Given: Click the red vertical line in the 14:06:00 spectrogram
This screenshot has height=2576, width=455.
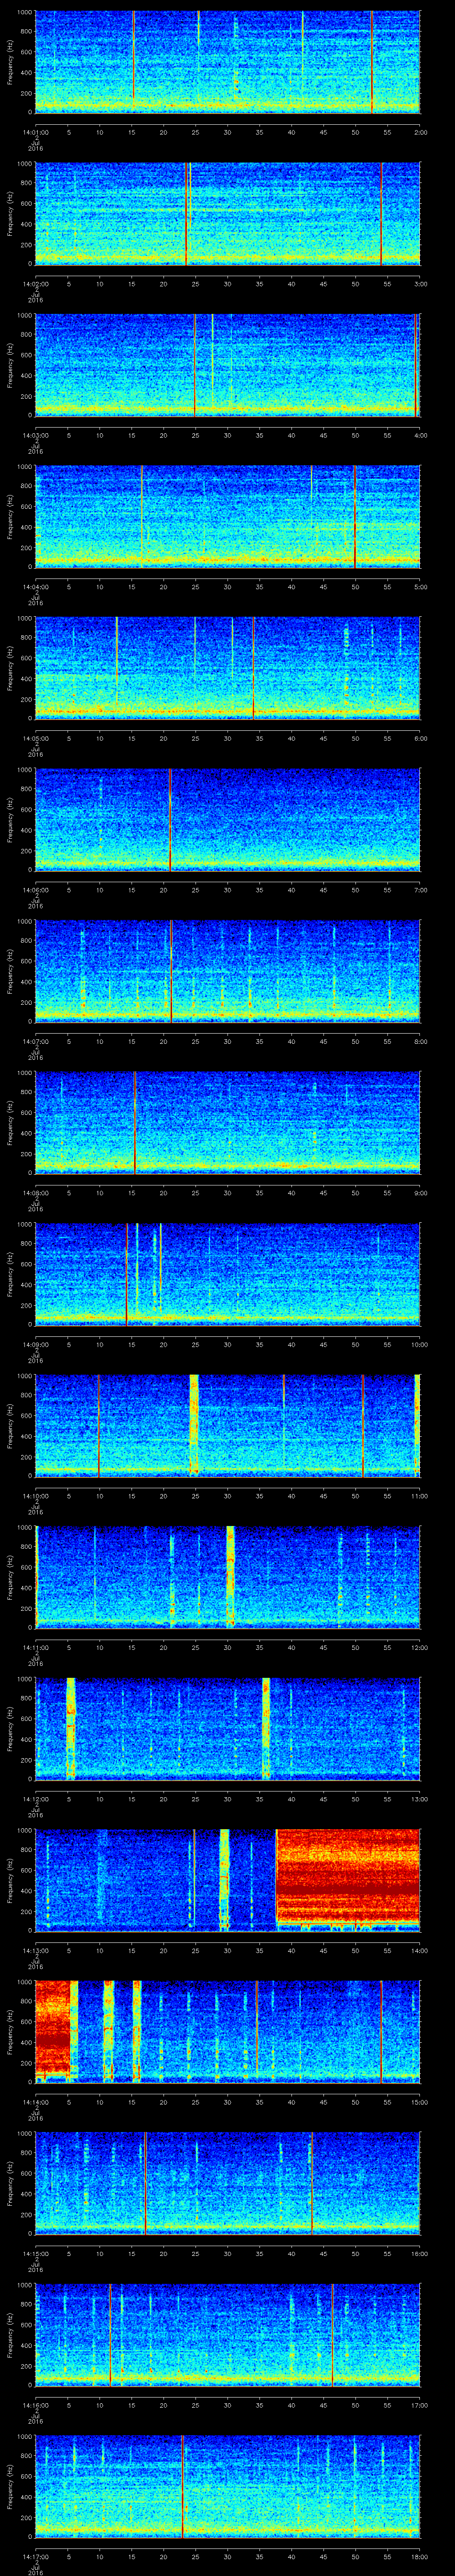Looking at the screenshot, I should [x=171, y=819].
